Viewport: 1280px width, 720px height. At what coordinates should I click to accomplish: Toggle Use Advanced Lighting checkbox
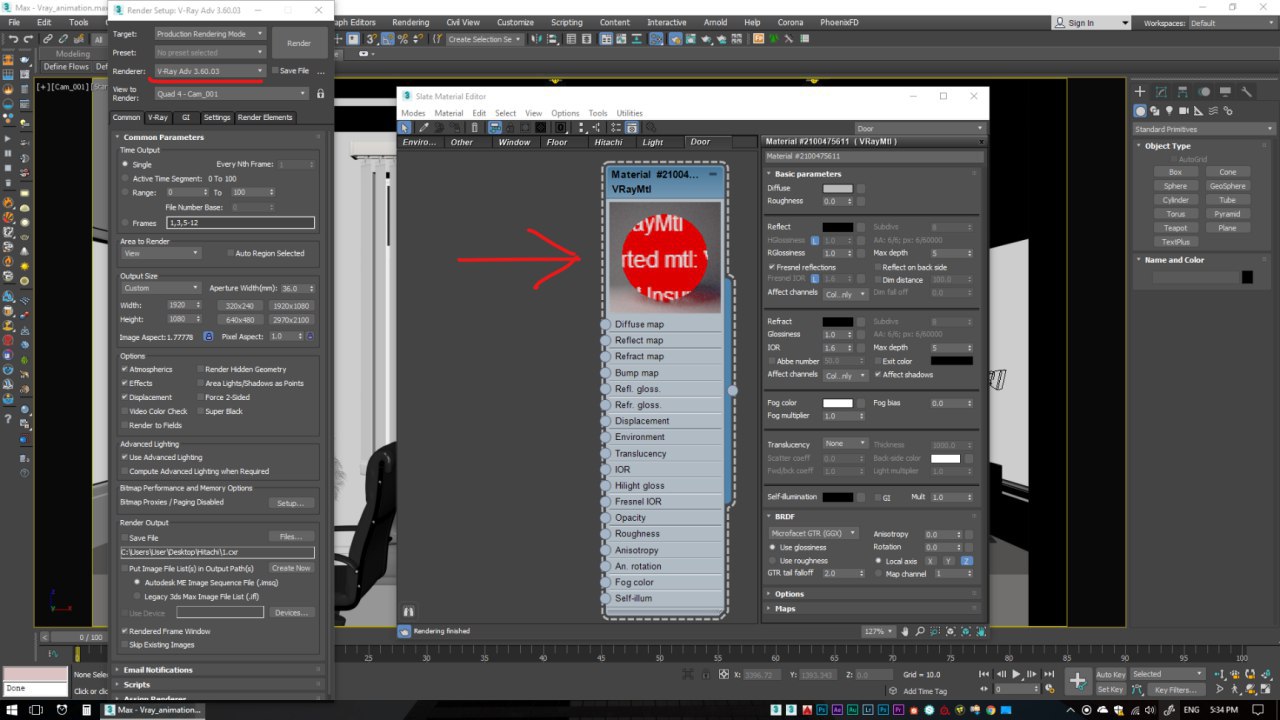point(125,457)
